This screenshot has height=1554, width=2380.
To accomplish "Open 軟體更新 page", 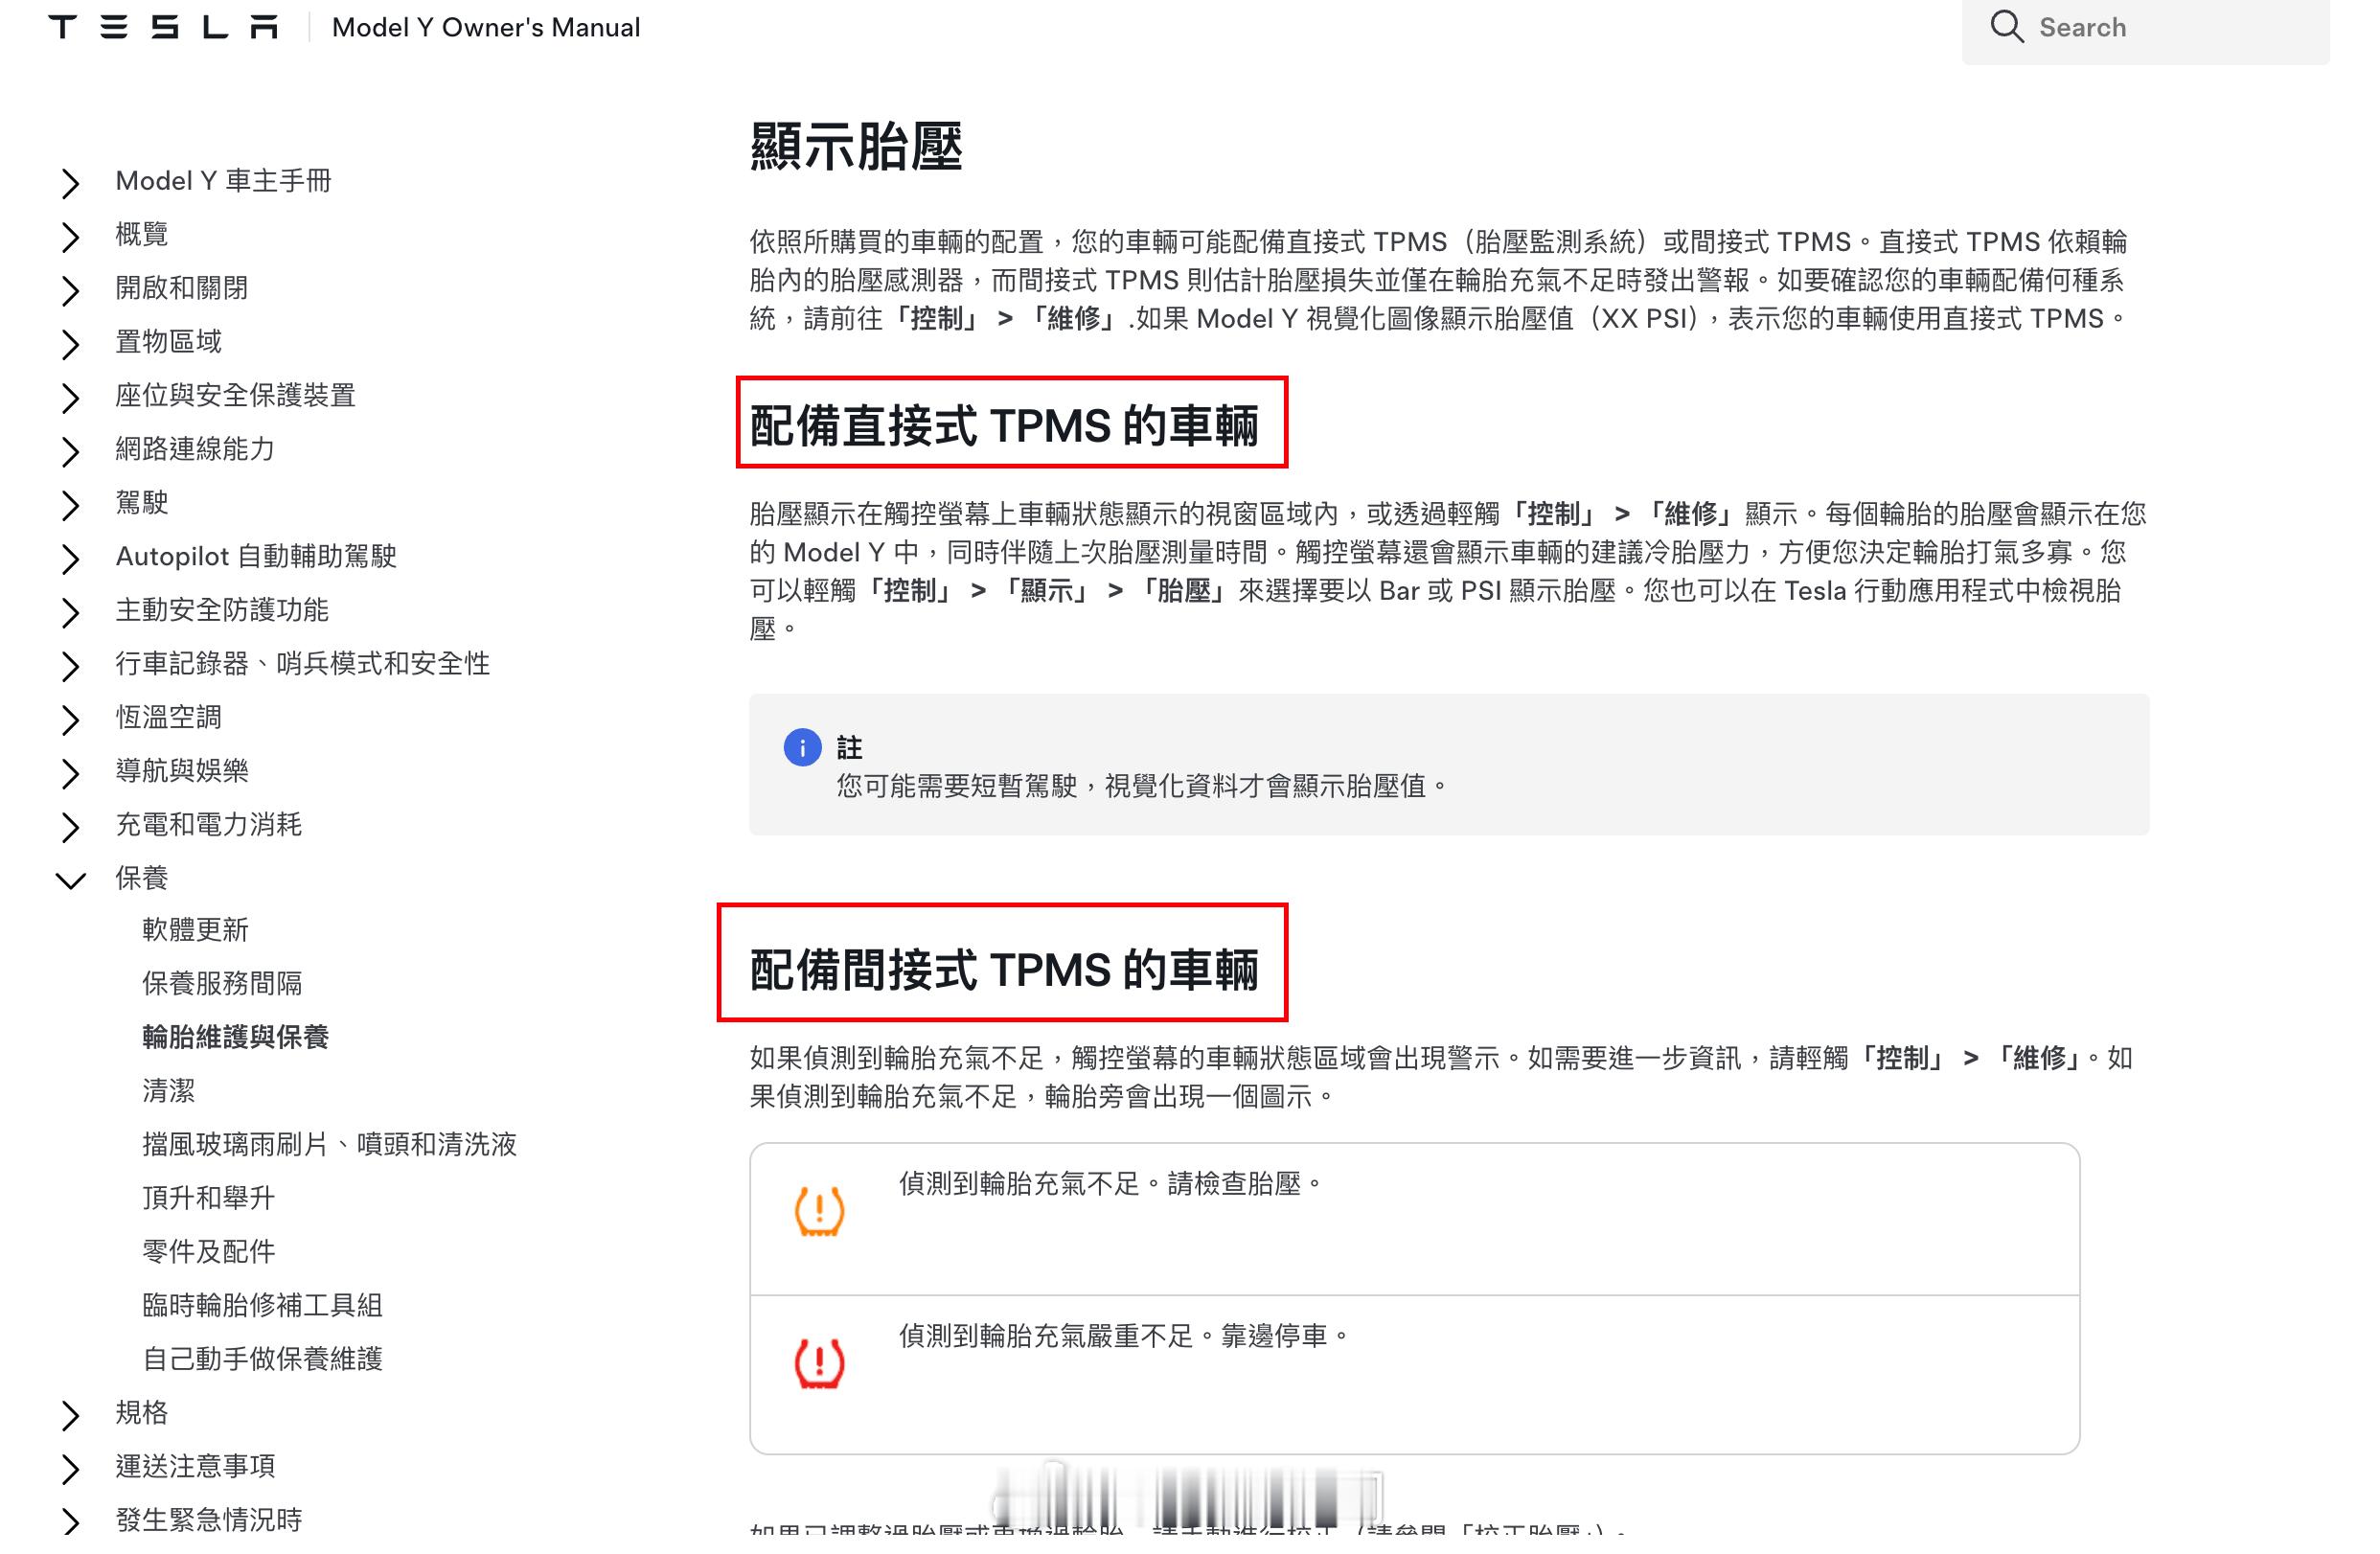I will (x=195, y=930).
